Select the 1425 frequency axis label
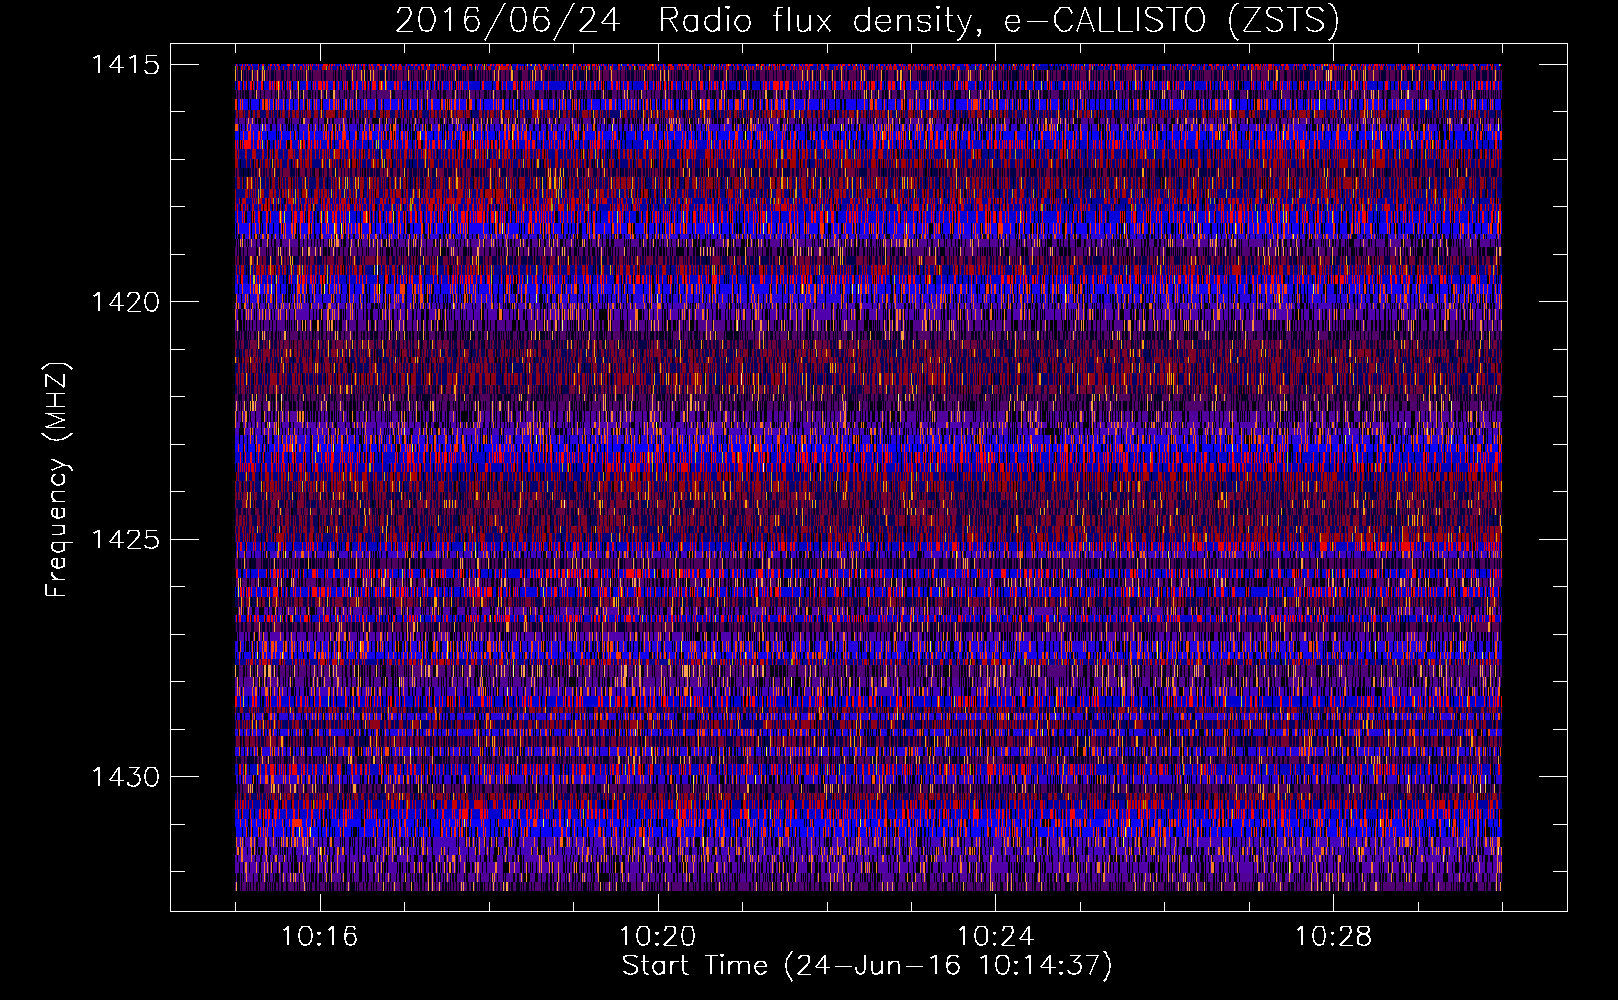Screen dimensions: 1618x1000 click(x=125, y=540)
